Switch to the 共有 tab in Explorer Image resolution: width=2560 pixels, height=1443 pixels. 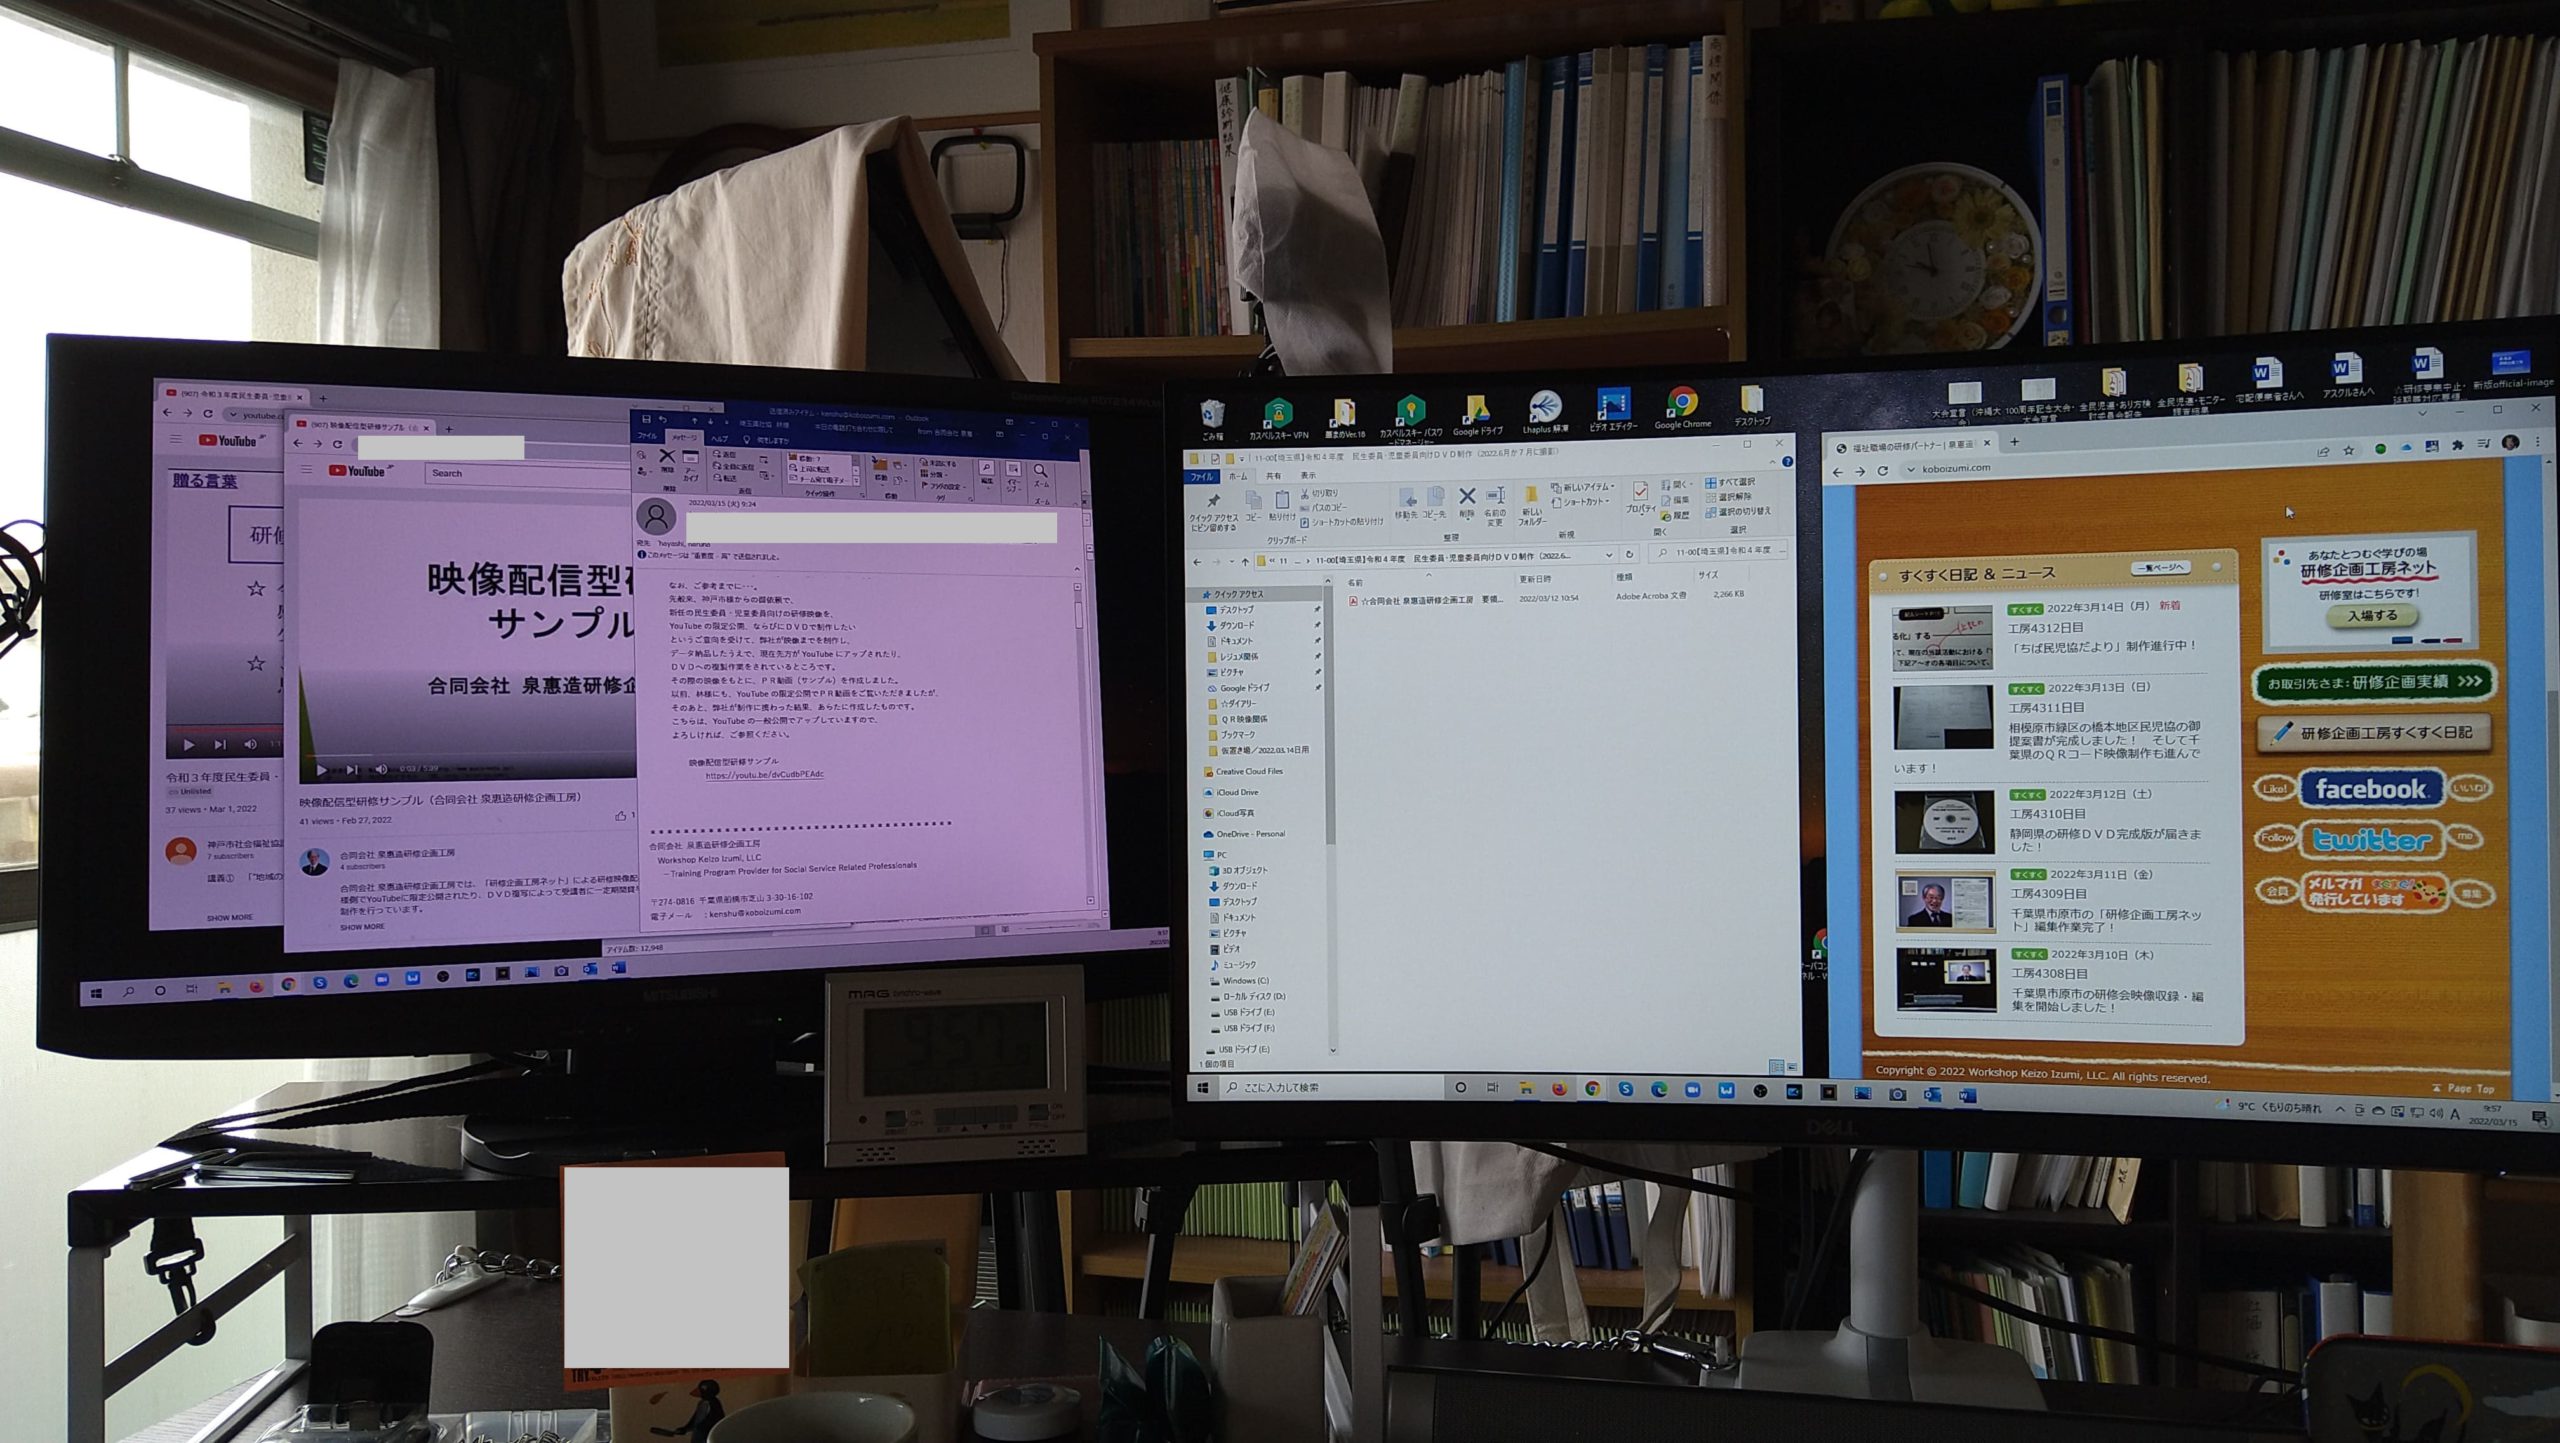click(x=1273, y=476)
